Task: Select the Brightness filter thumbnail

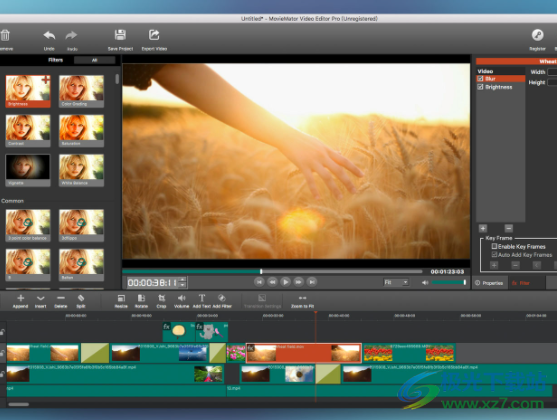Action: click(28, 91)
